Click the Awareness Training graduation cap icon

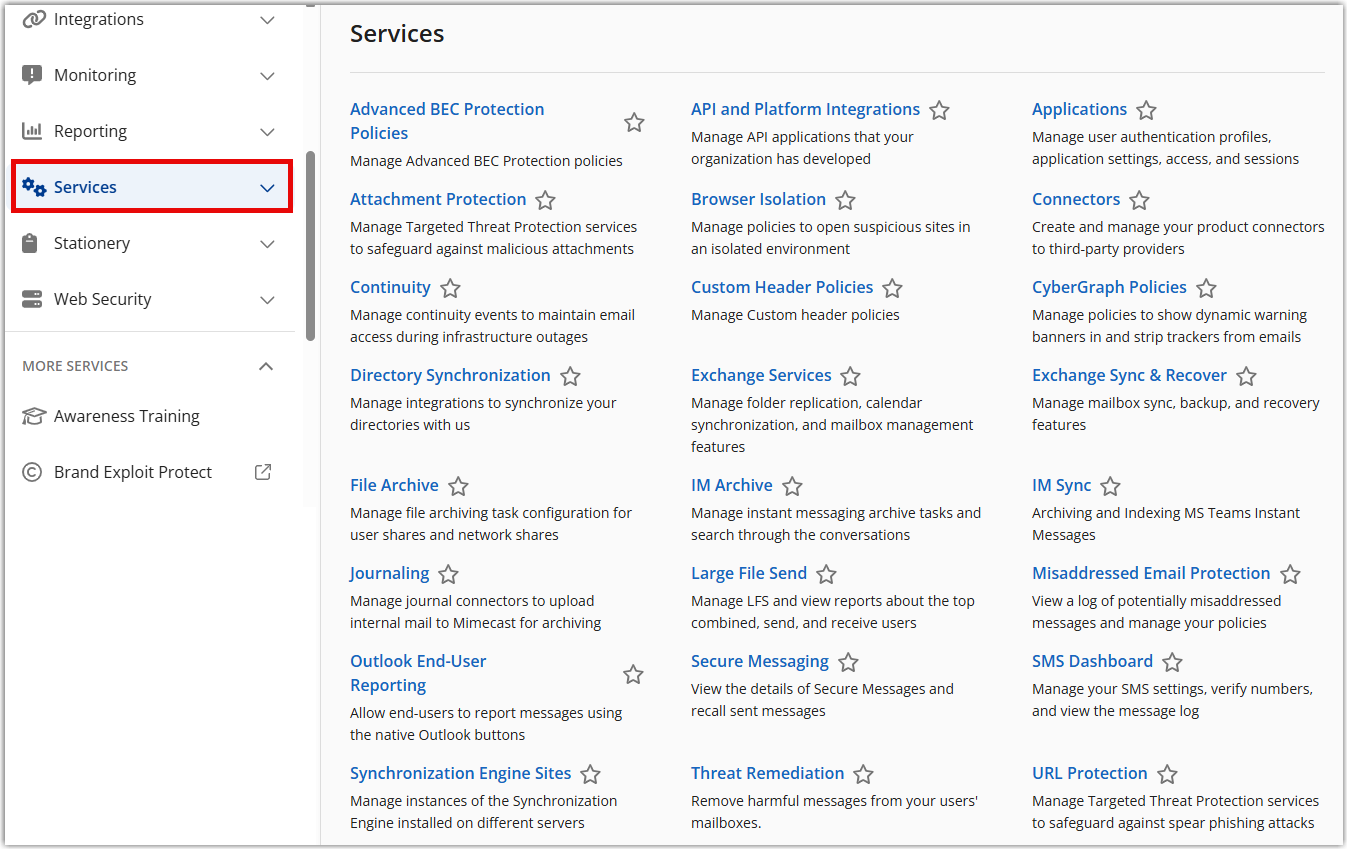(x=34, y=416)
